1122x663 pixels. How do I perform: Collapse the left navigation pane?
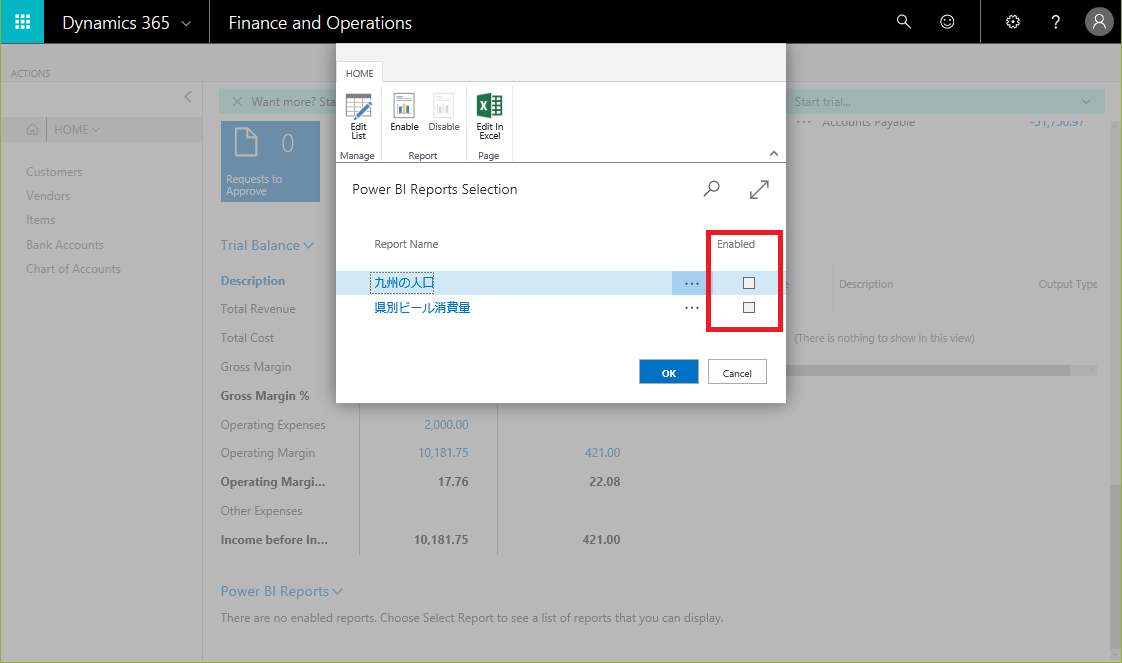coord(187,97)
